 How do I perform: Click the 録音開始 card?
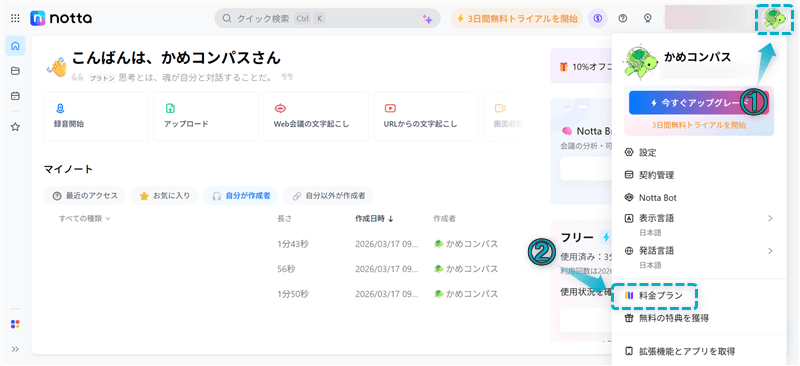pyautogui.click(x=96, y=116)
